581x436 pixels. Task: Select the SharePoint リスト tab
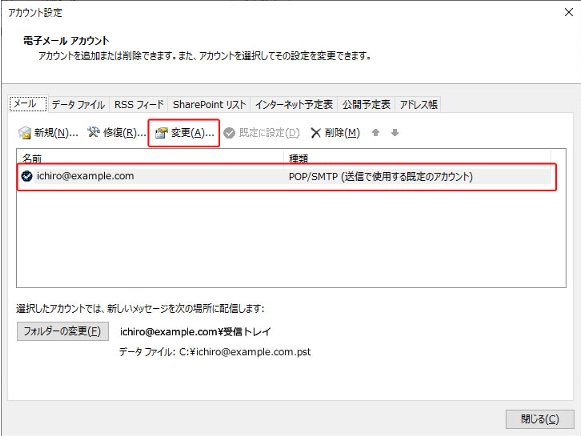[x=209, y=104]
